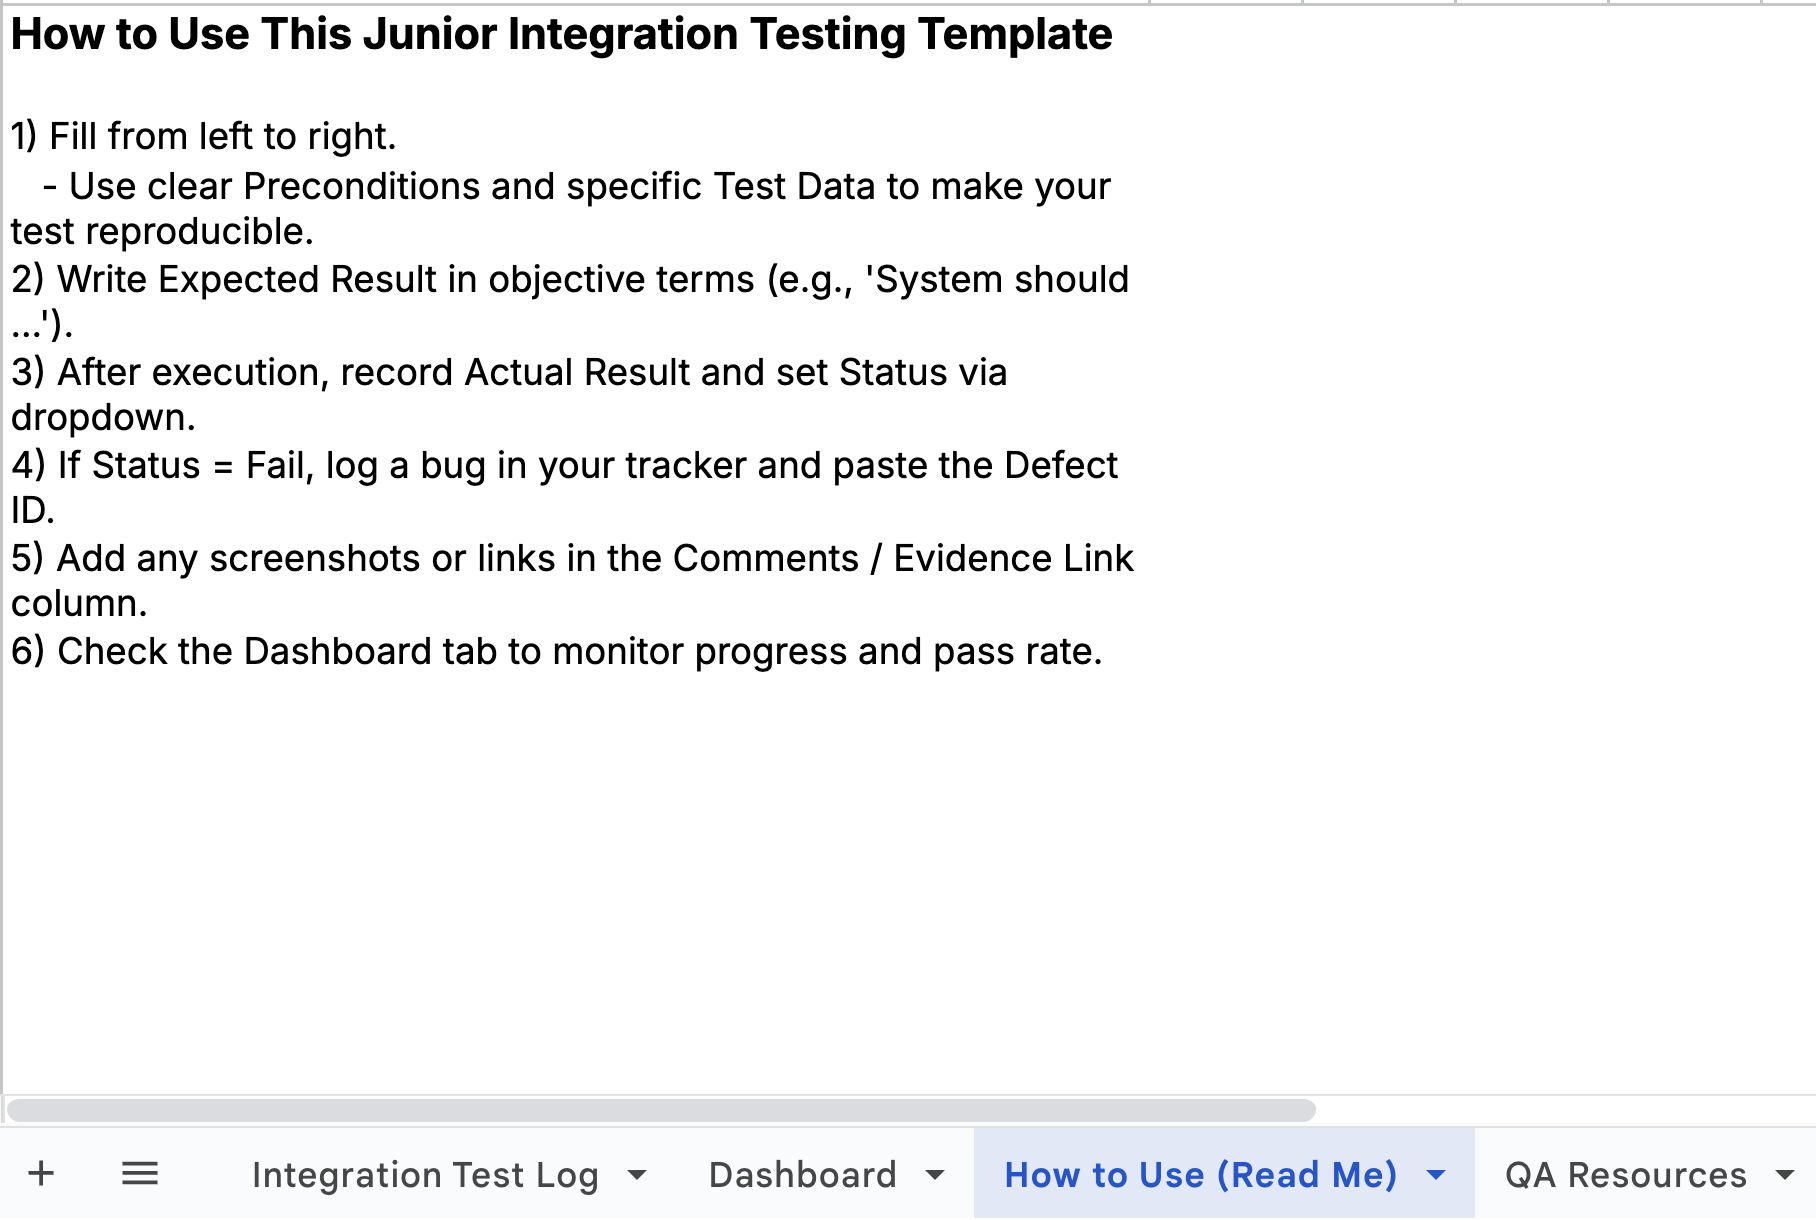The width and height of the screenshot is (1816, 1220).
Task: Click the '6) Check the Dashboard tab' instruction
Action: (x=556, y=652)
